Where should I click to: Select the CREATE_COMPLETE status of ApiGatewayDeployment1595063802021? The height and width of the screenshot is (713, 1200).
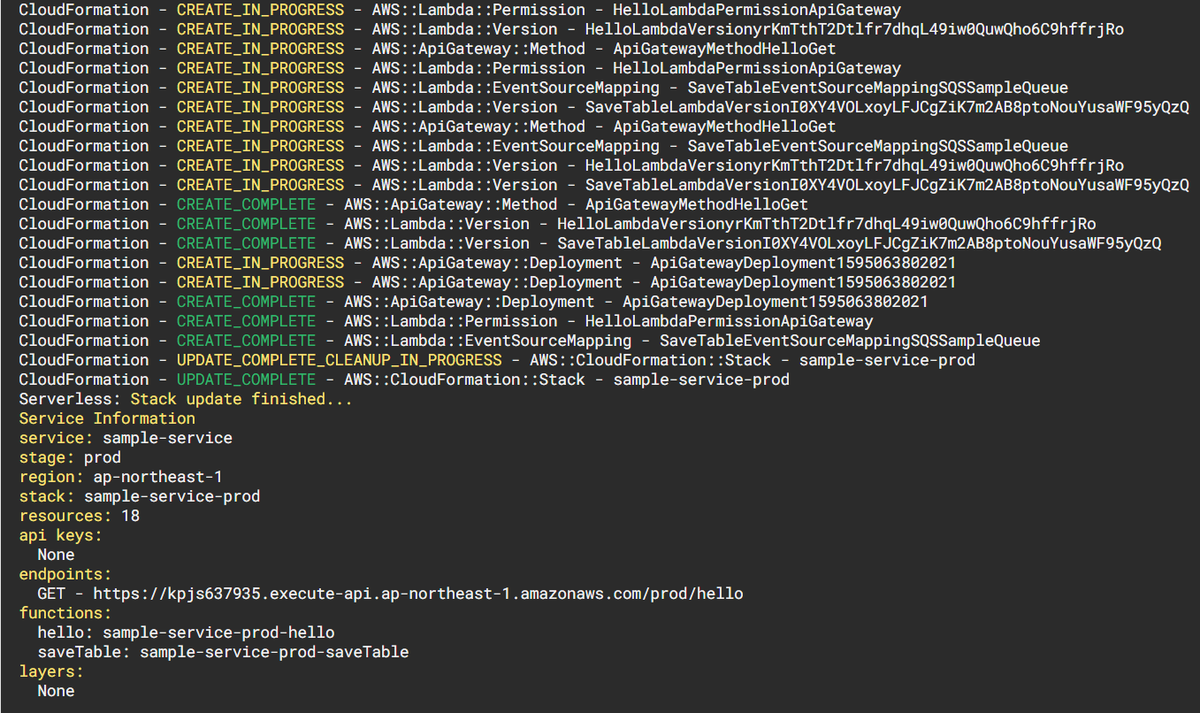click(x=246, y=302)
